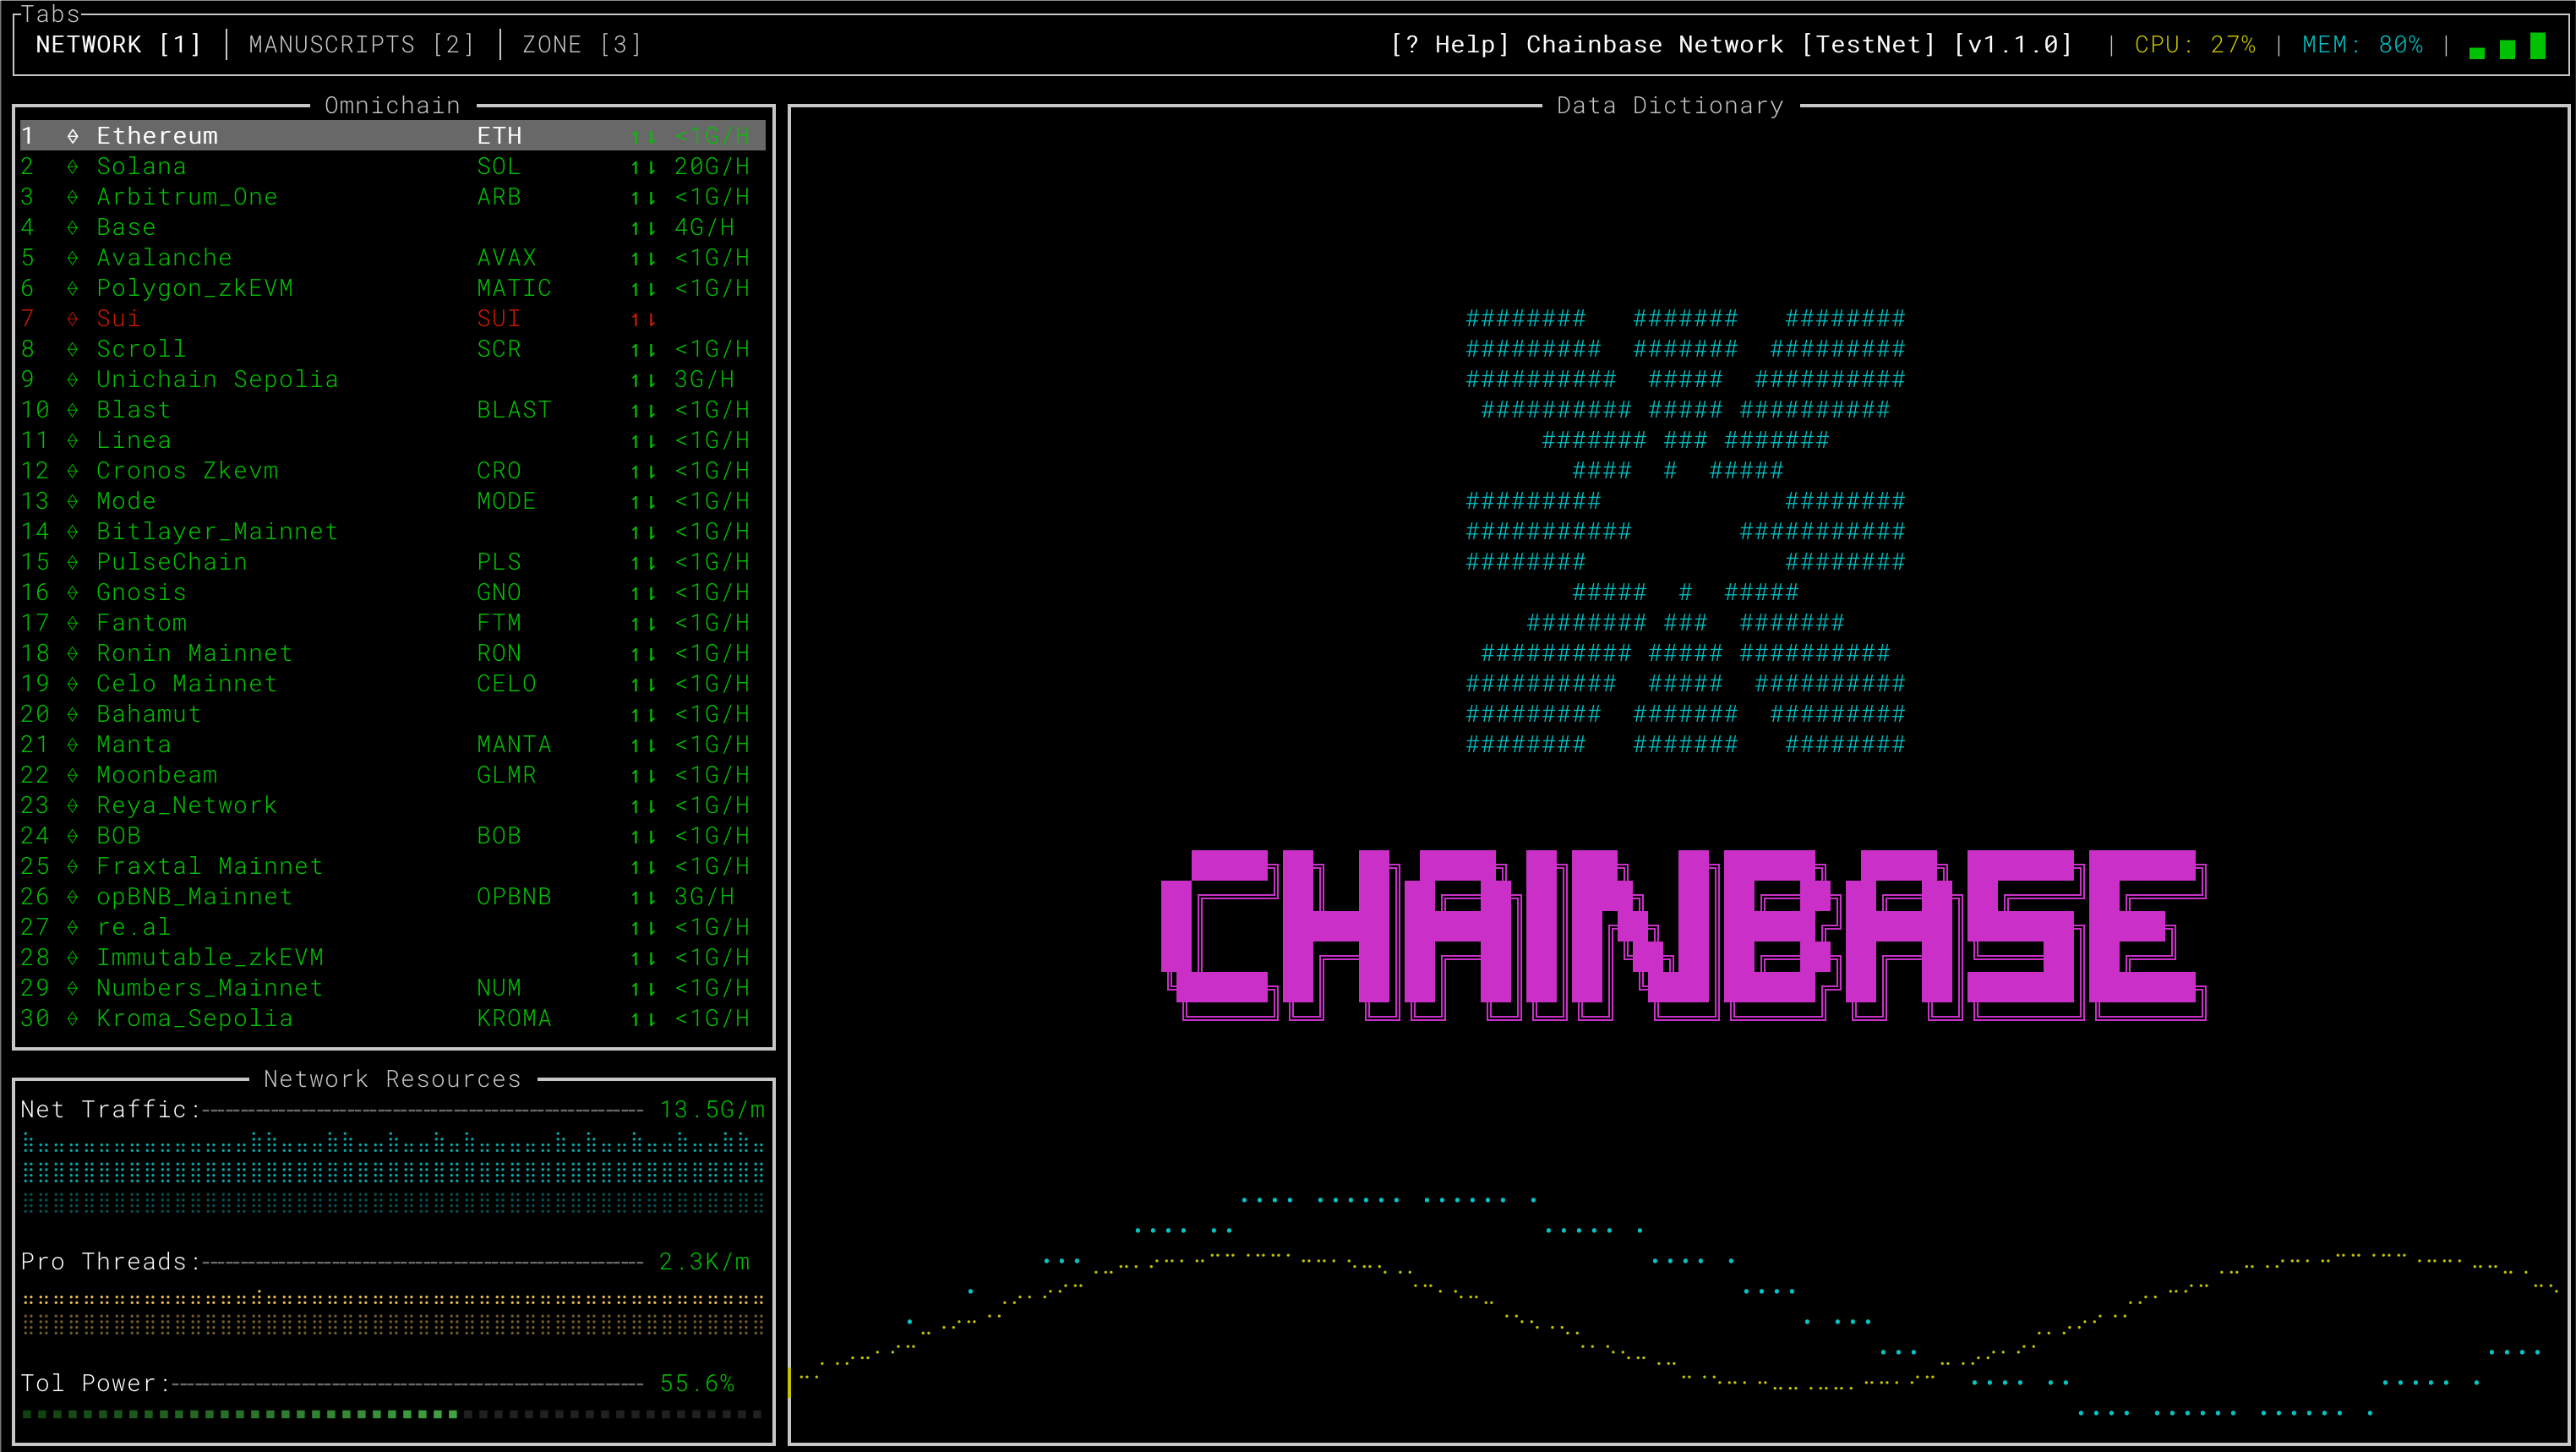Screen dimensions: 2576x1452
Task: Click the AVAX ticker symbol
Action: coord(506,258)
